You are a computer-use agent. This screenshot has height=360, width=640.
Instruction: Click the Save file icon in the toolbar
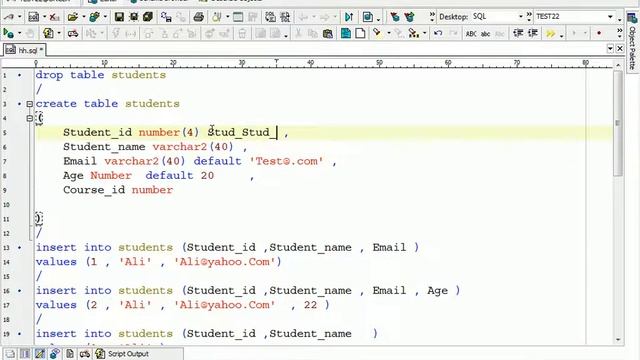pyautogui.click(x=119, y=17)
